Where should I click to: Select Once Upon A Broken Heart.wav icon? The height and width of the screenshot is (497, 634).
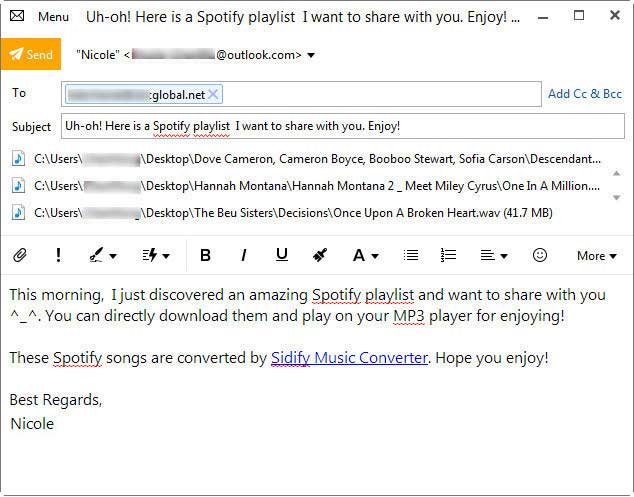[18, 213]
